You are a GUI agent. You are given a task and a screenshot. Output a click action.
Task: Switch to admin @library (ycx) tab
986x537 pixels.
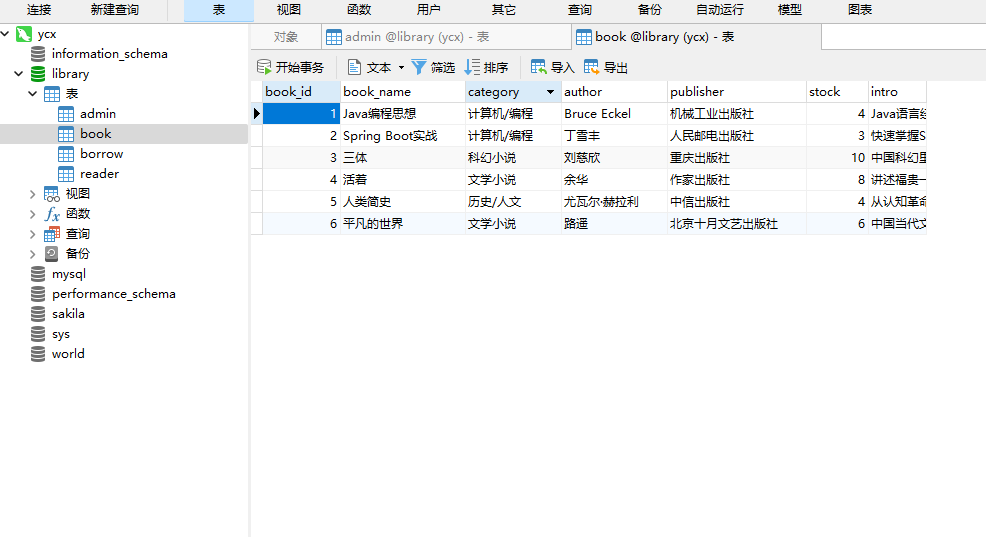coord(446,37)
